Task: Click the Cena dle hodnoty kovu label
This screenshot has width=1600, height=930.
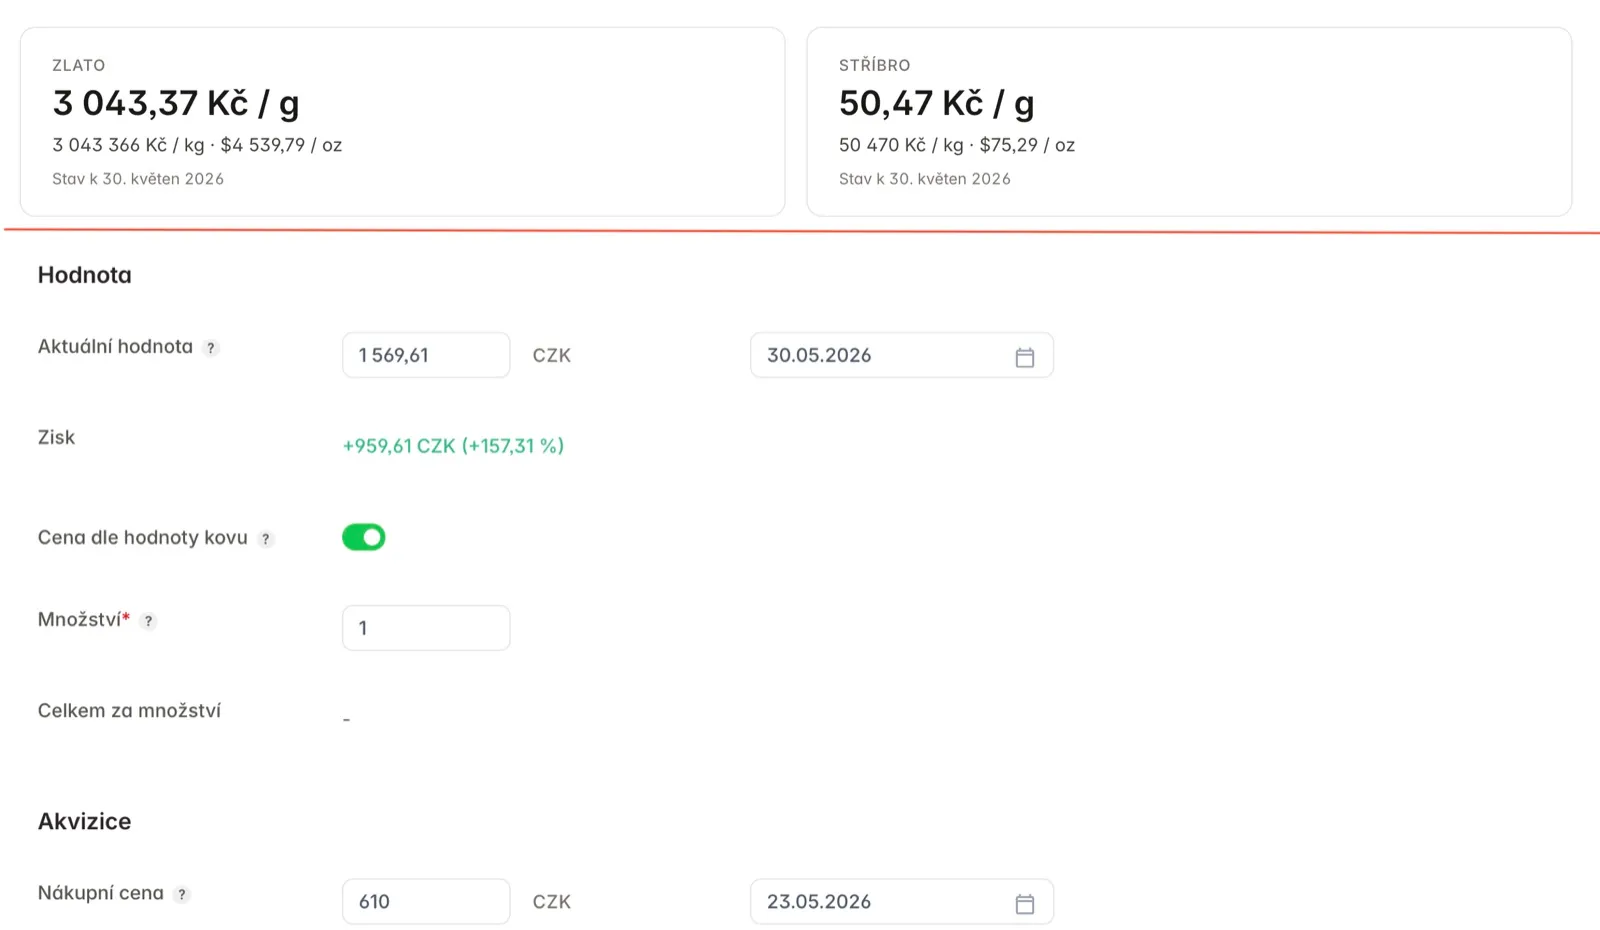Action: [142, 538]
